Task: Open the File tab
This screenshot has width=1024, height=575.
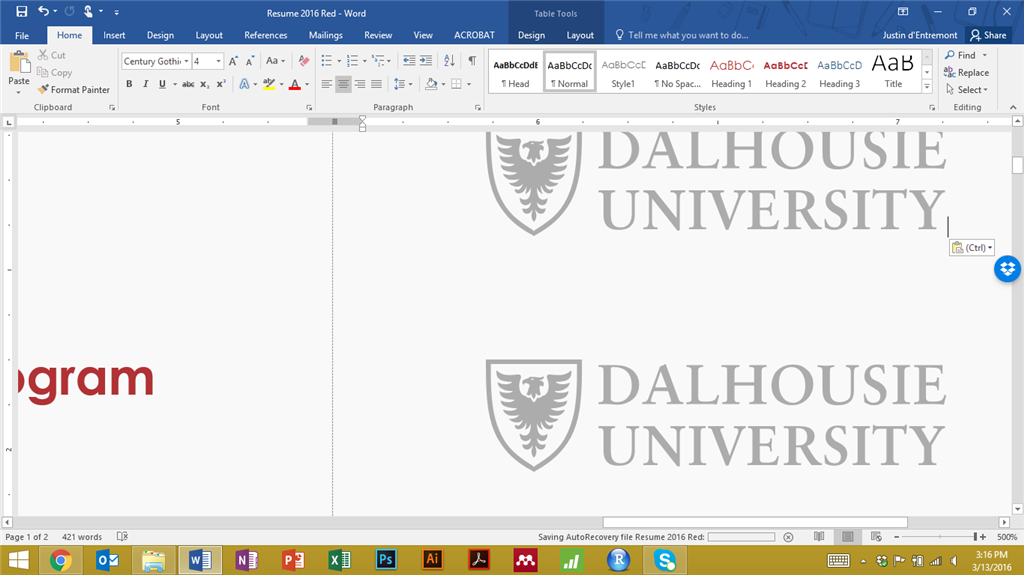Action: [x=22, y=35]
